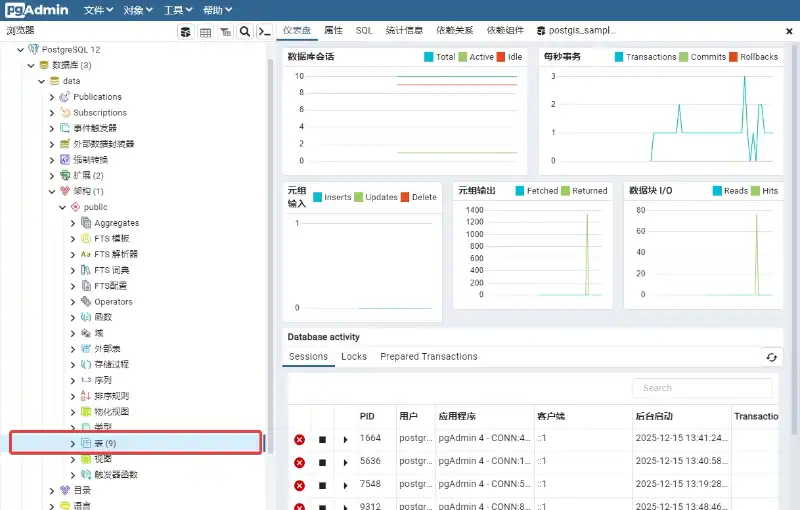Select the 物化视图 materialized views icon
This screenshot has width=800, height=510.
tap(86, 412)
